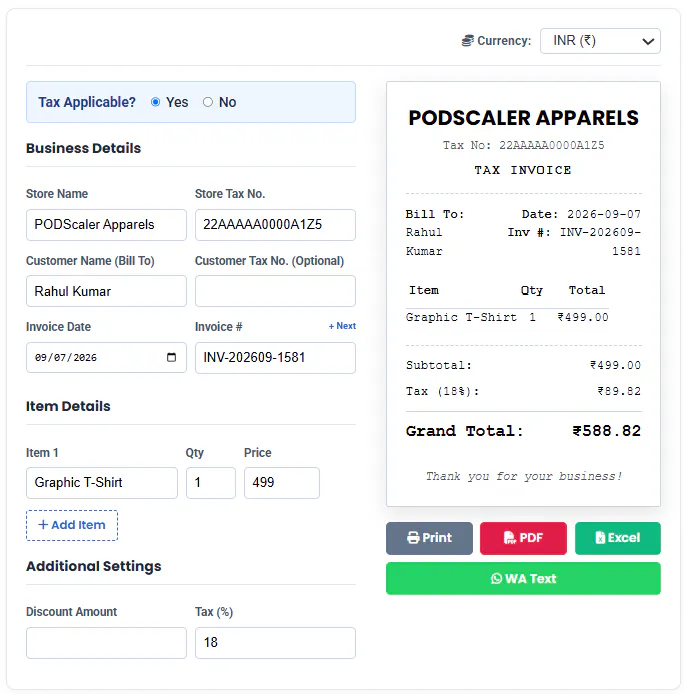Click the Grand Total ₹588.82 amount
Screen dimensions: 684x694
click(607, 431)
